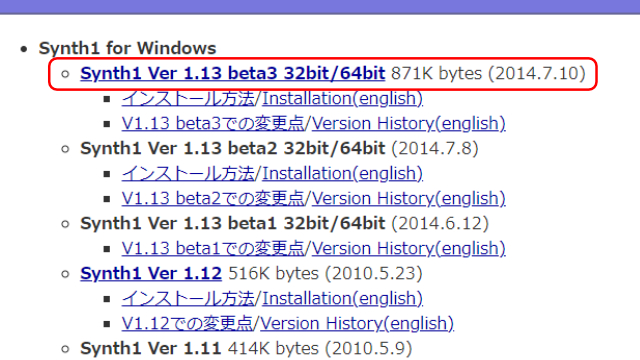Open インストール方法 link under 1.13 beta2
This screenshot has width=640, height=360.
coord(188,173)
